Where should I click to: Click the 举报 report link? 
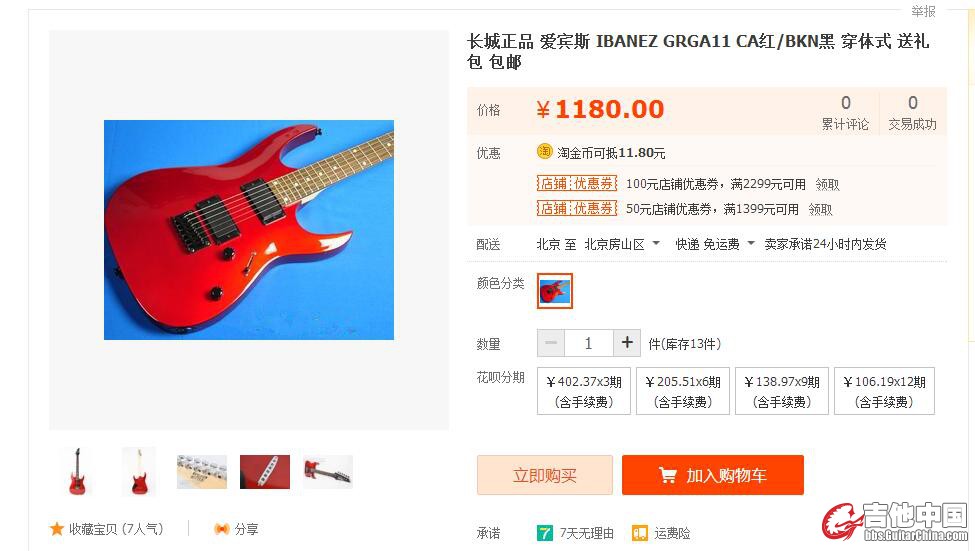click(923, 11)
